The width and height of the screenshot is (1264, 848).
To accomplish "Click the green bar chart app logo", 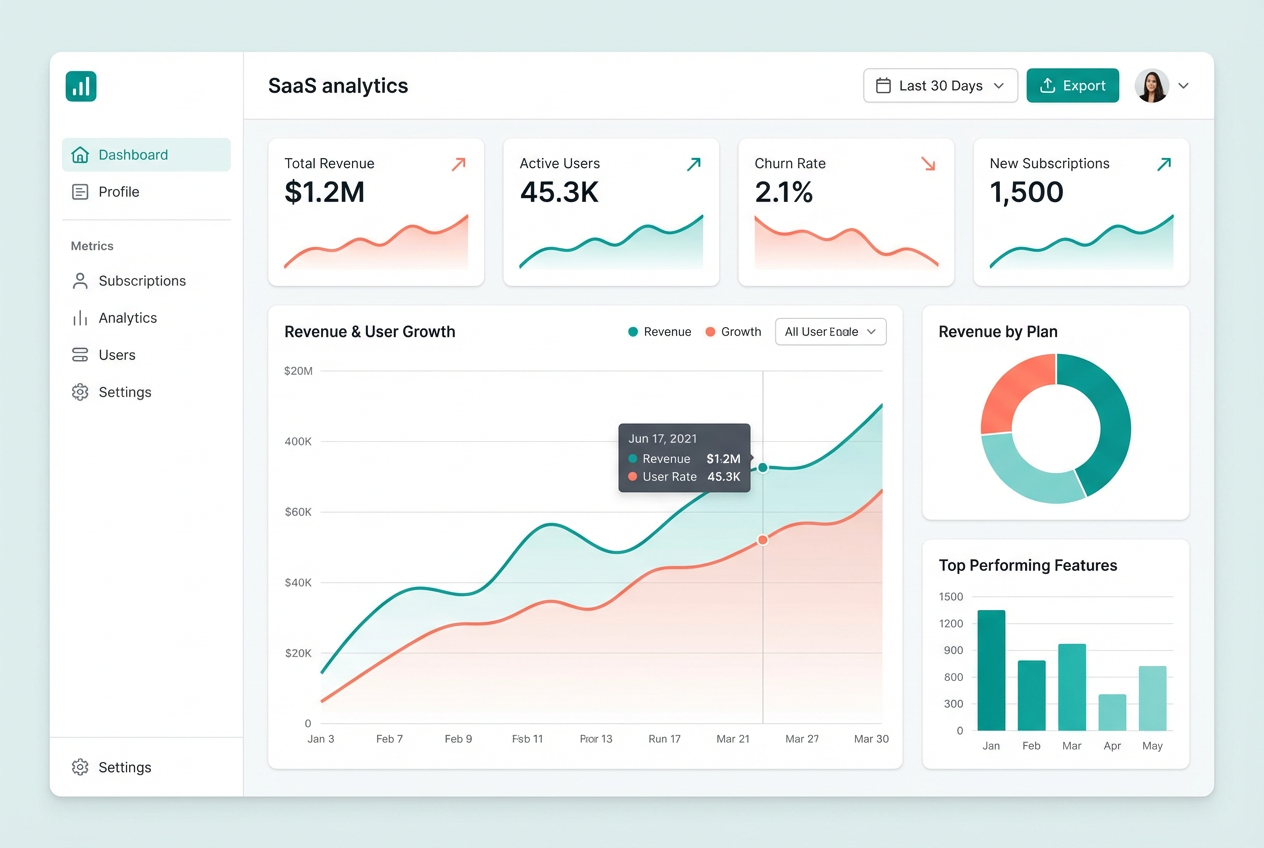I will click(81, 86).
